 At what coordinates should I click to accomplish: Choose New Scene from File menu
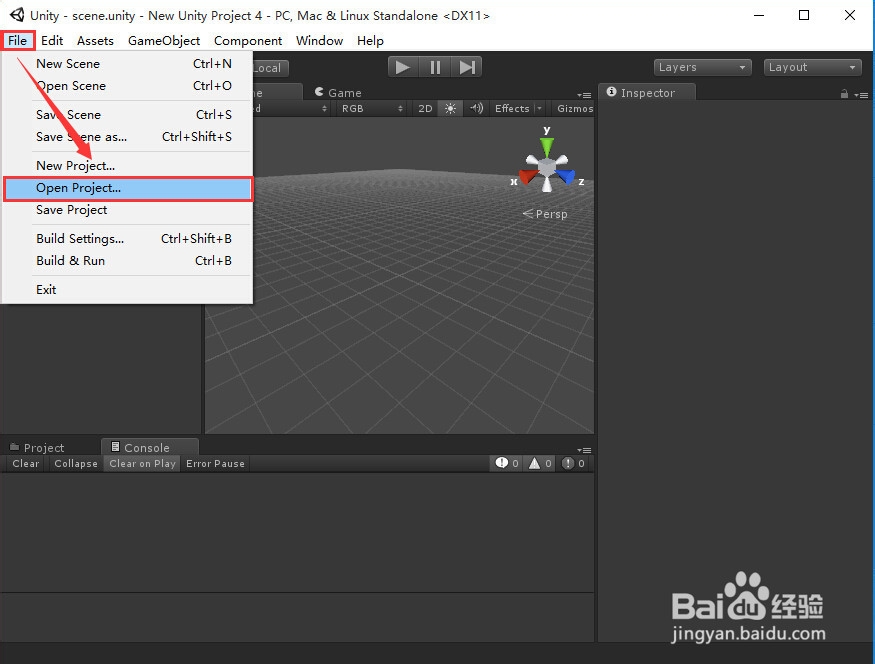(128, 64)
